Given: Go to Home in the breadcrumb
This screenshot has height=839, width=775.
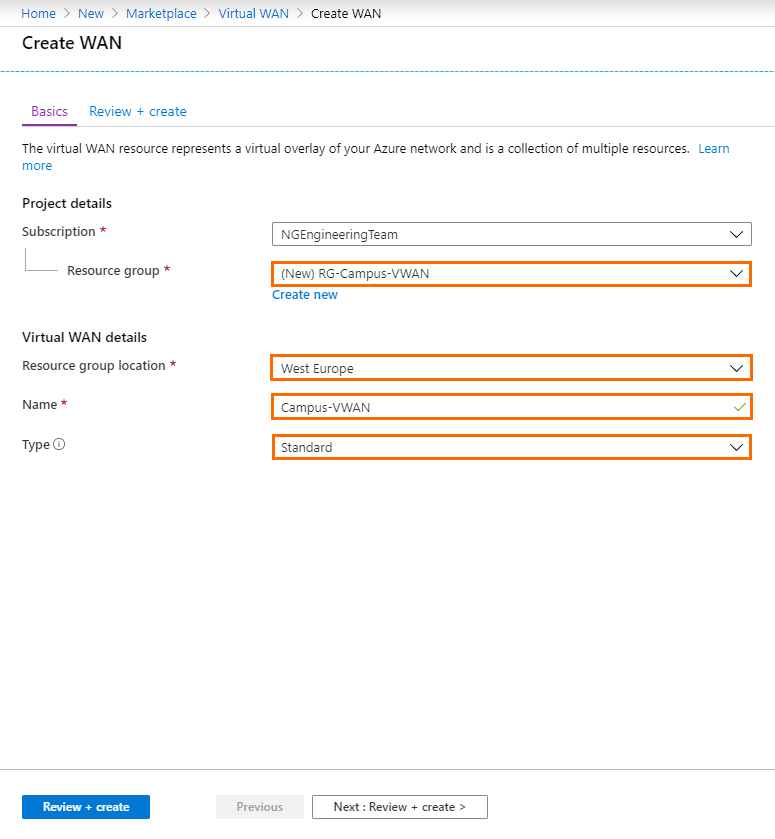Looking at the screenshot, I should tap(39, 14).
